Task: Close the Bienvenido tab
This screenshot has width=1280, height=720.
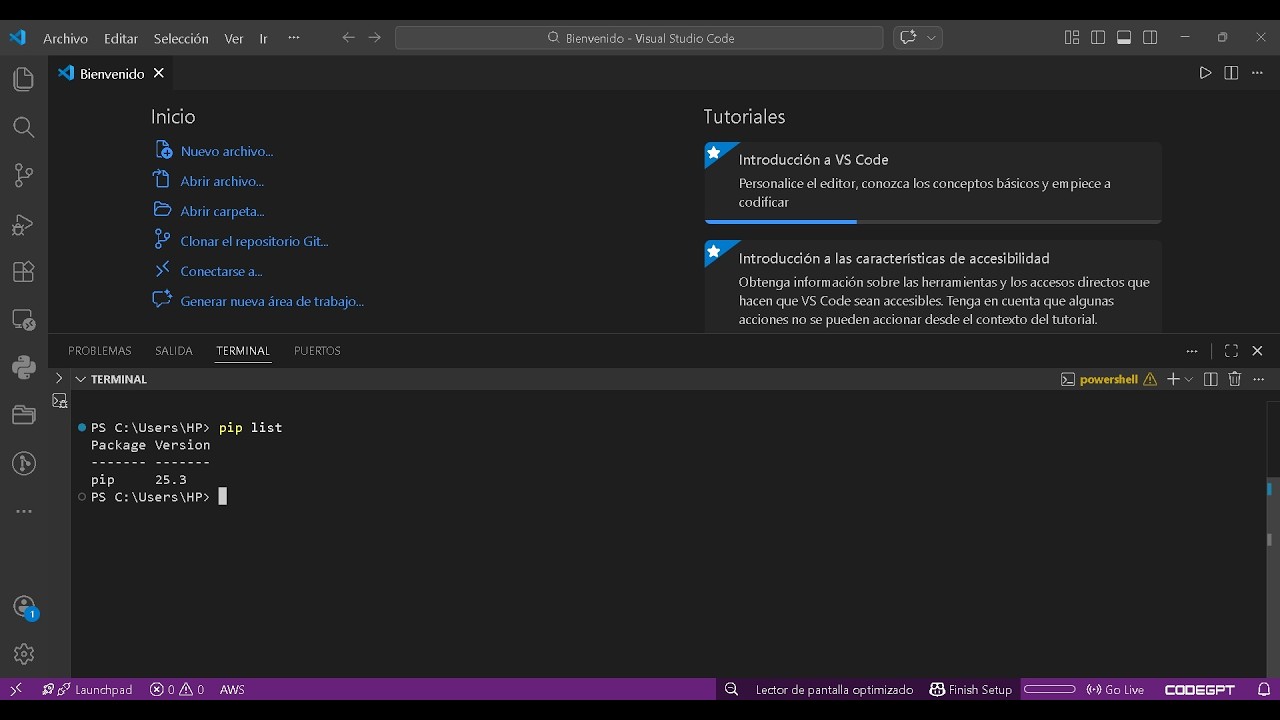Action: pyautogui.click(x=158, y=73)
